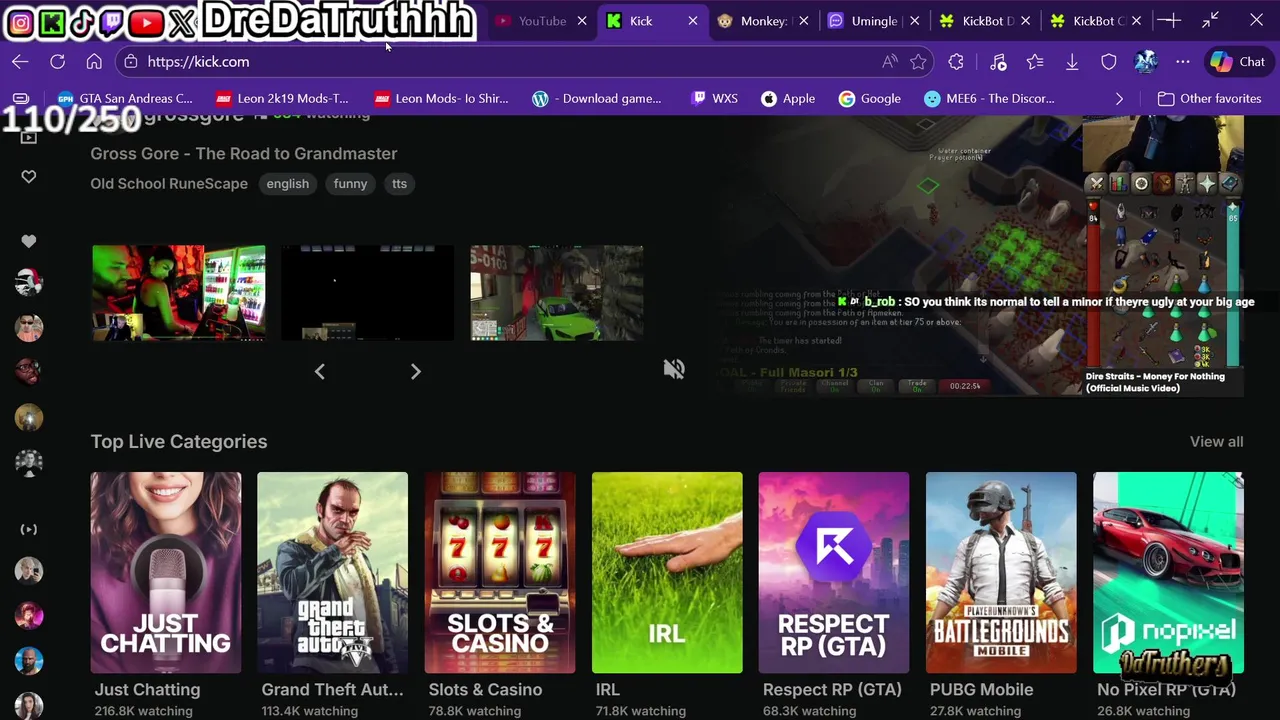Image resolution: width=1280 pixels, height=720 pixels.
Task: Open the Santa hat channel avatar in sidebar
Action: (x=29, y=282)
